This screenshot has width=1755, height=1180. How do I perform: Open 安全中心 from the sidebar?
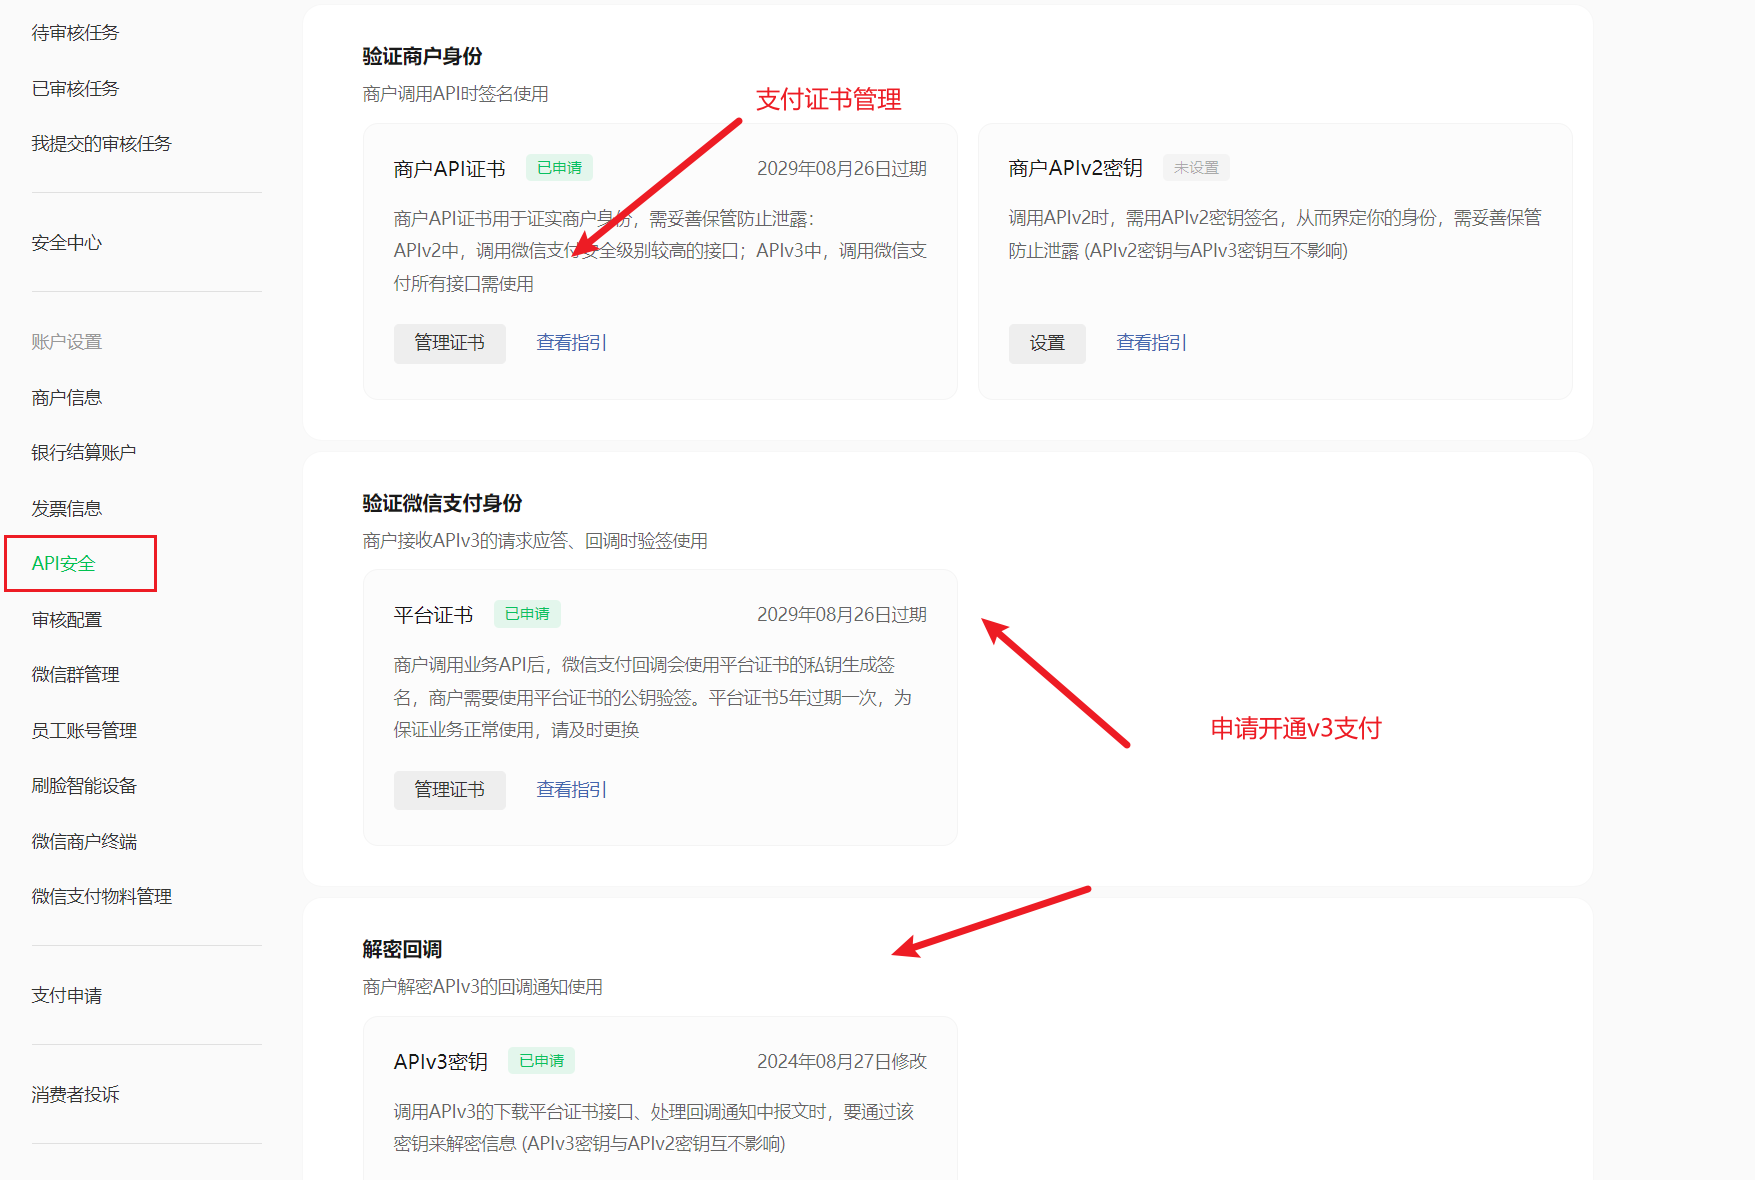[66, 242]
